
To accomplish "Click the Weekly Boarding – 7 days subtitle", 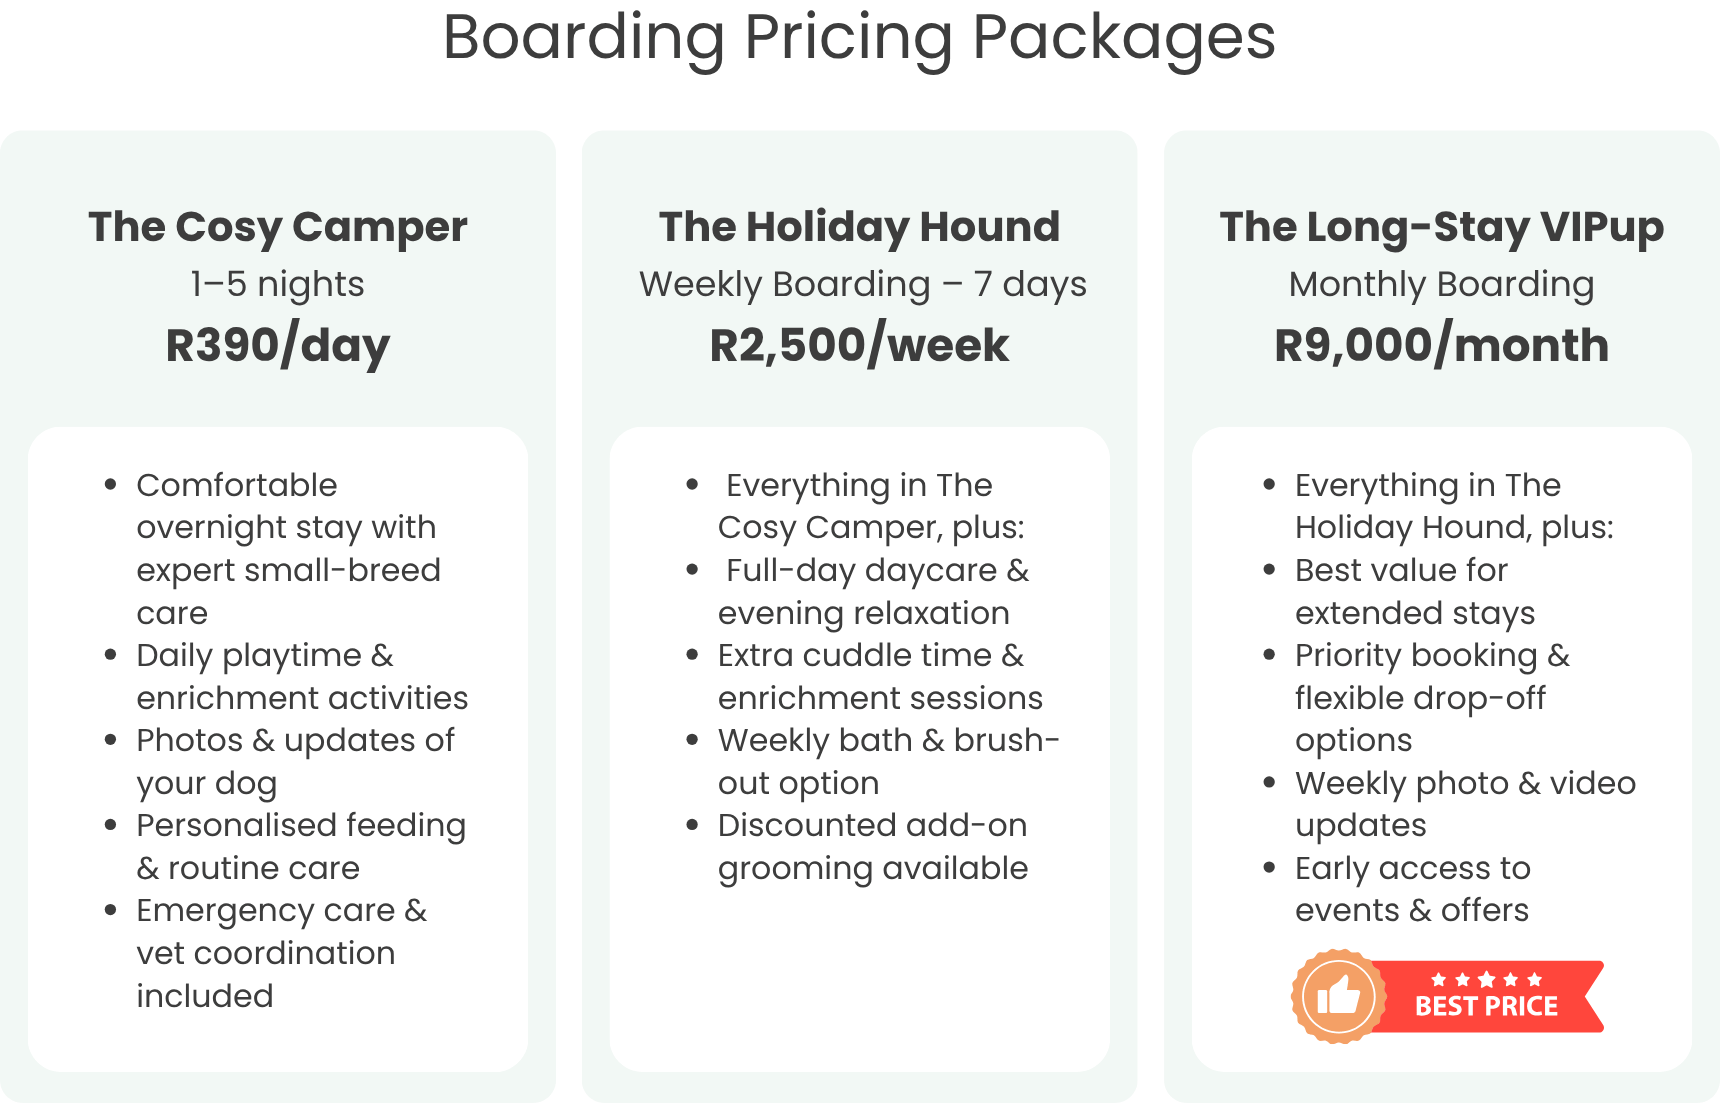I will tap(862, 285).
